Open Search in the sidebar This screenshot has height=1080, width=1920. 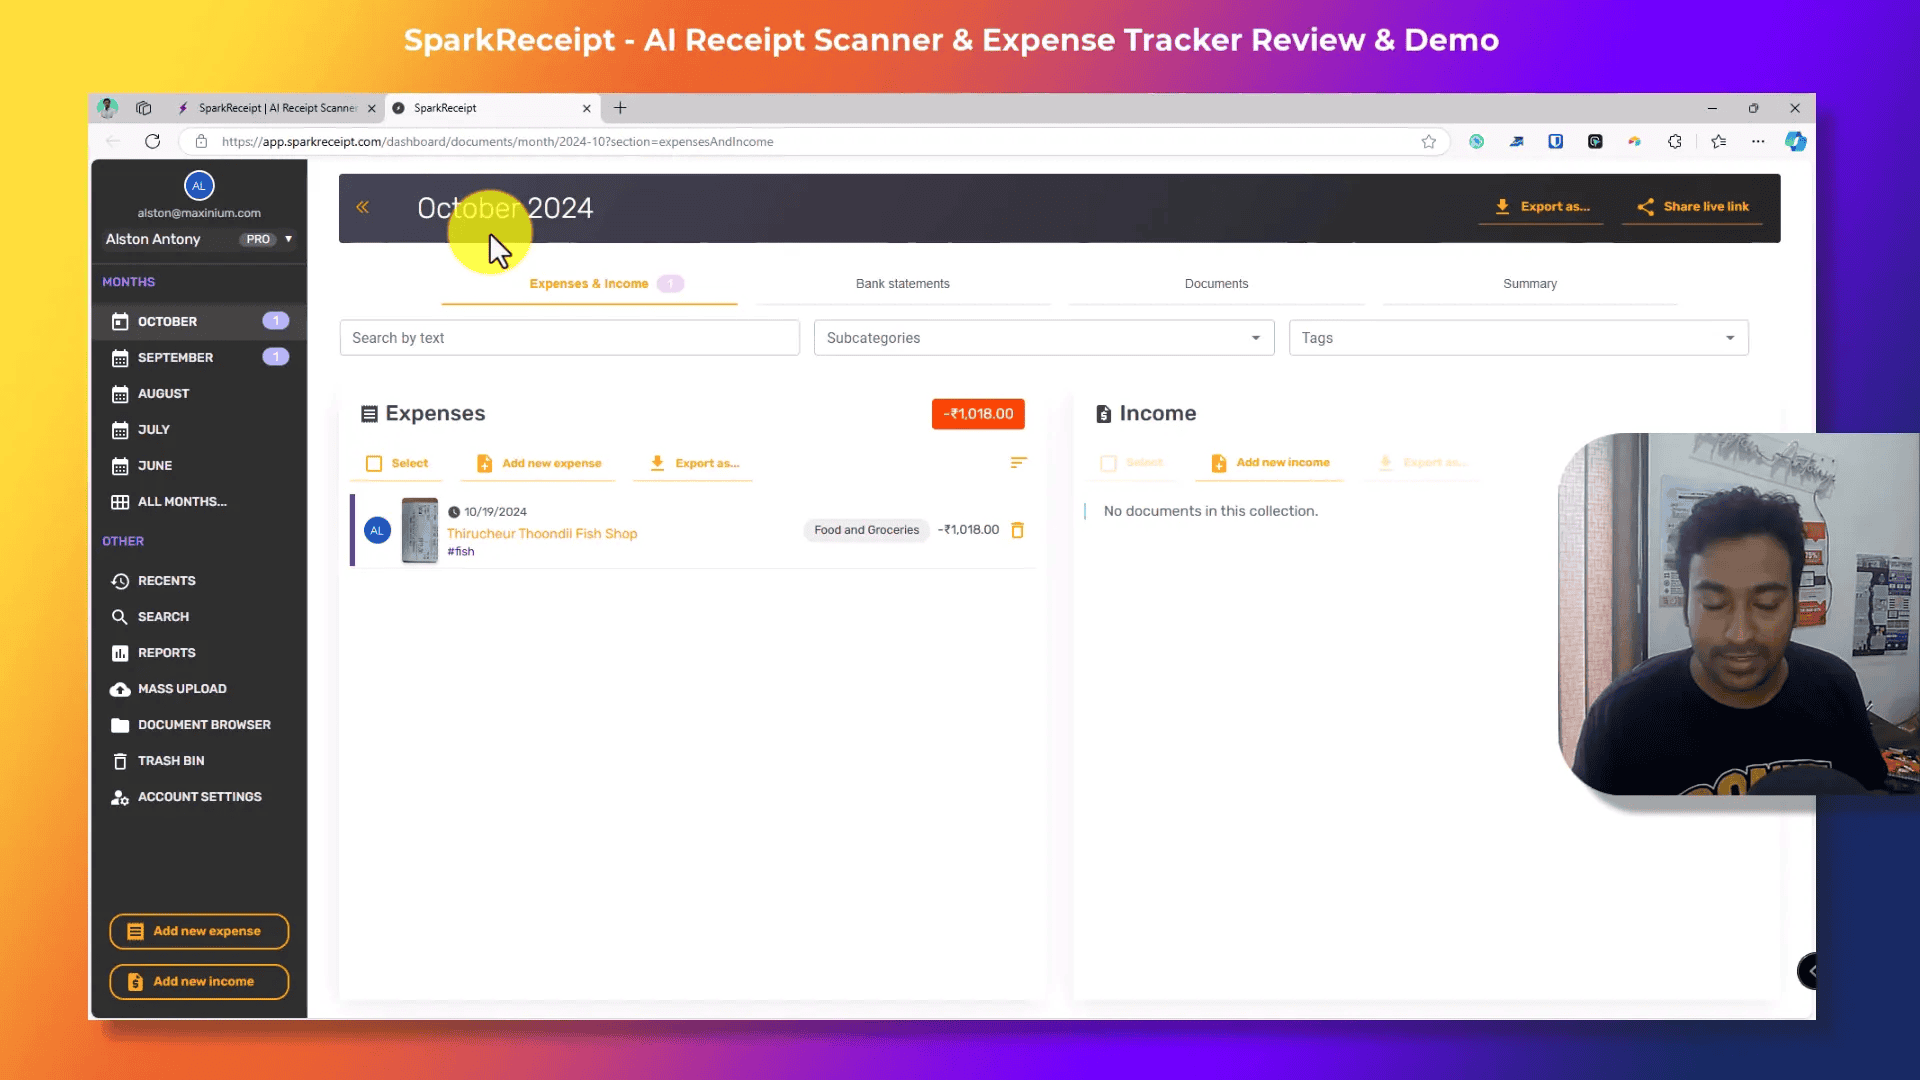point(199,616)
